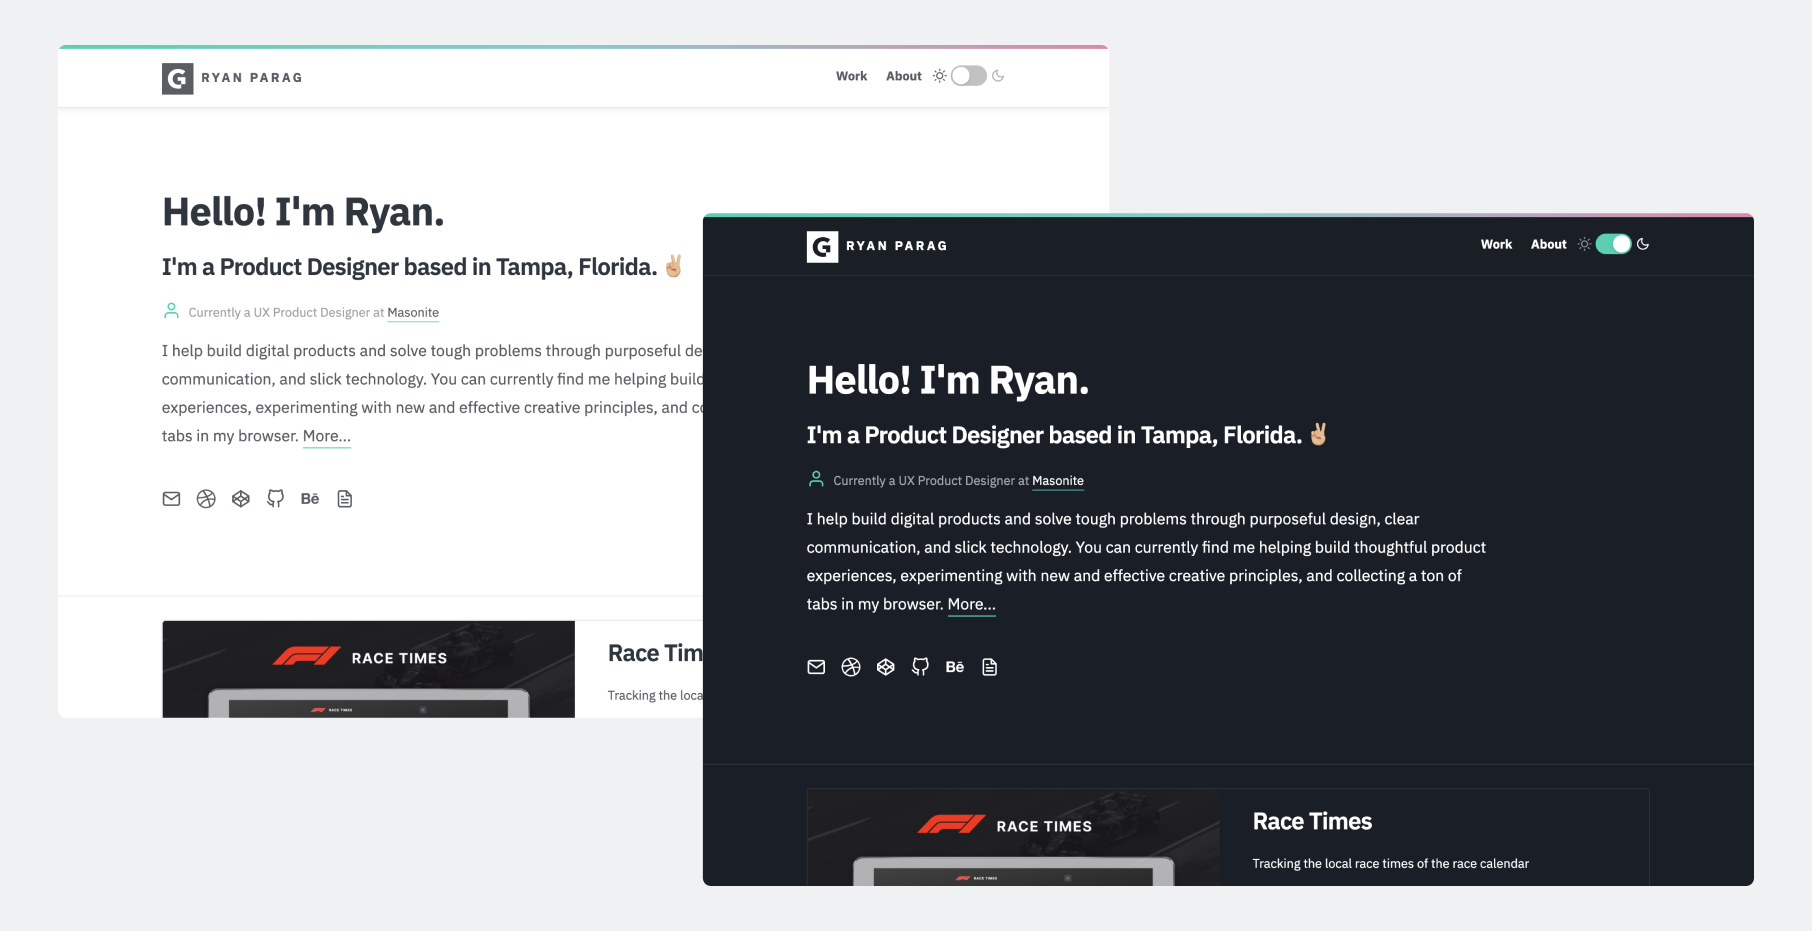Follow Masonite link in dark window
Screen dimensions: 1812x931
tap(1057, 481)
